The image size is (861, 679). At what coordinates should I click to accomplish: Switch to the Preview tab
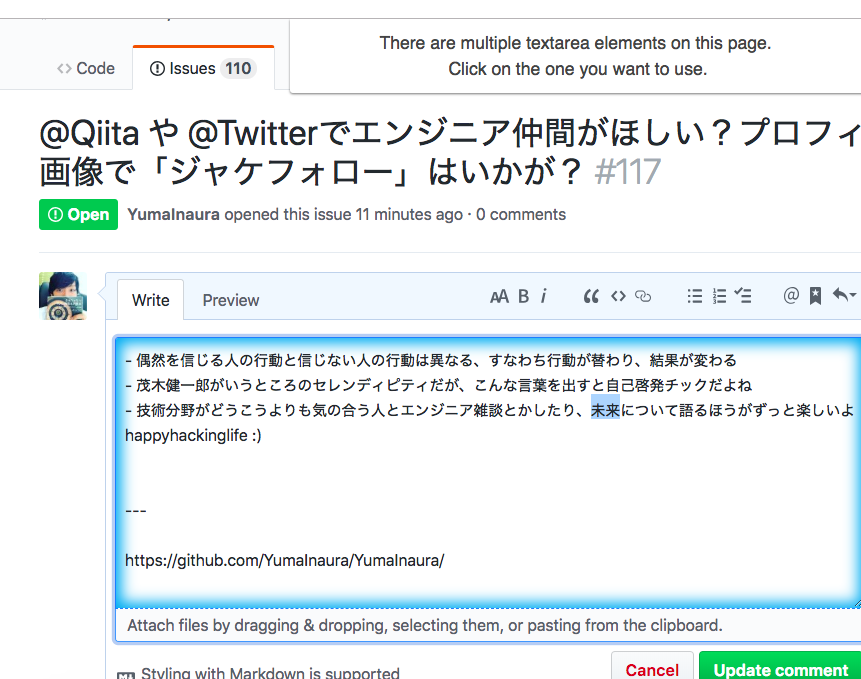pos(231,300)
